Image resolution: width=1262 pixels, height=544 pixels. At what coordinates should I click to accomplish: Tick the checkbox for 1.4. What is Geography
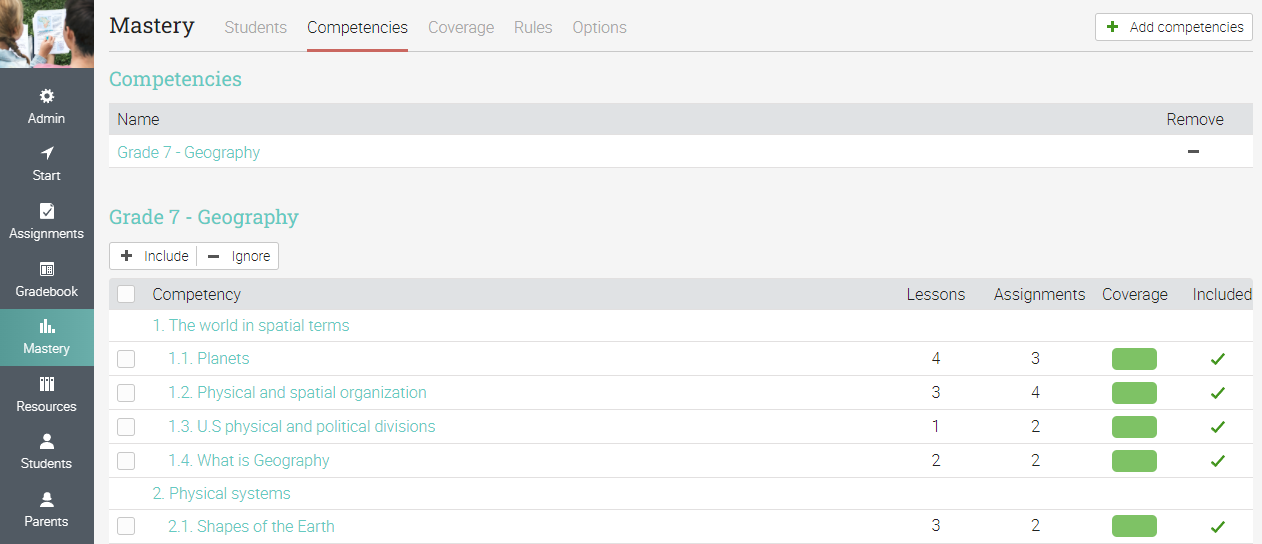coord(126,461)
